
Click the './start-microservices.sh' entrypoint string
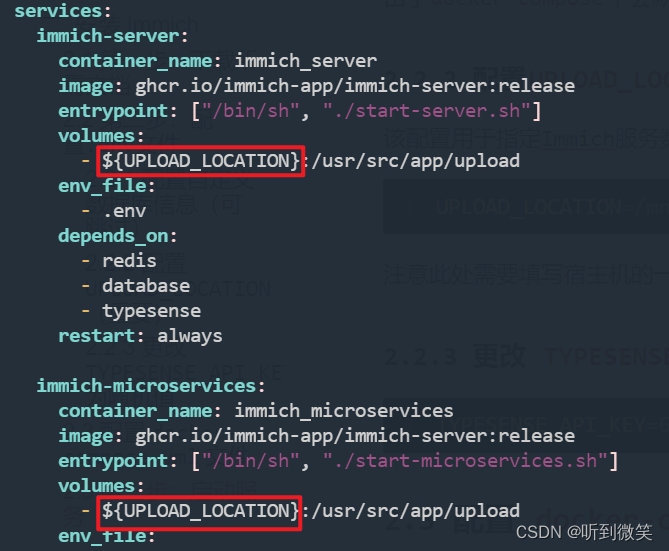pyautogui.click(x=465, y=461)
